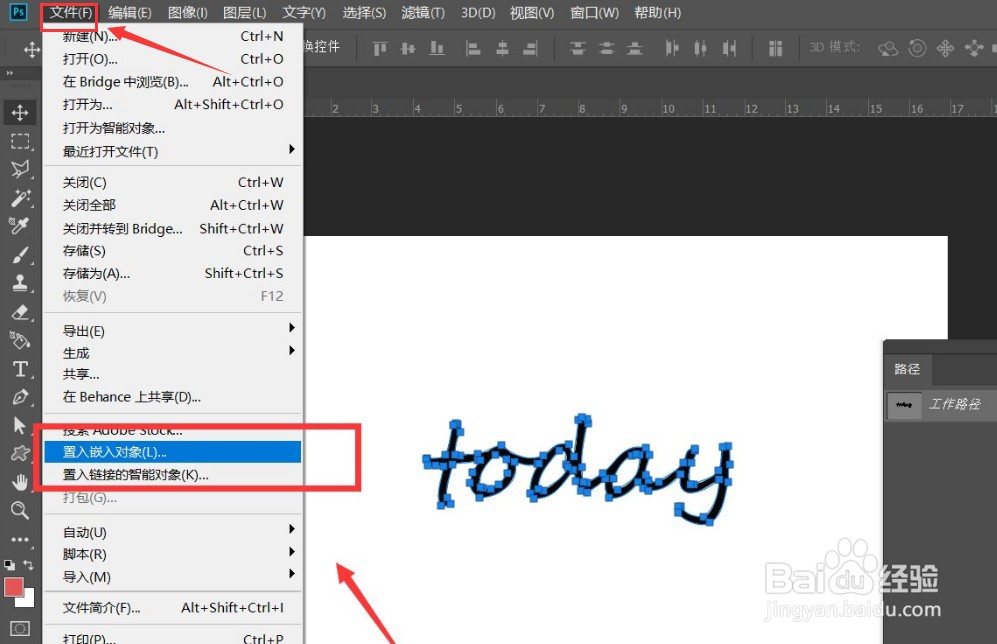Screen dimensions: 997x644
Task: Align horizontal centers in options bar
Action: (502, 48)
